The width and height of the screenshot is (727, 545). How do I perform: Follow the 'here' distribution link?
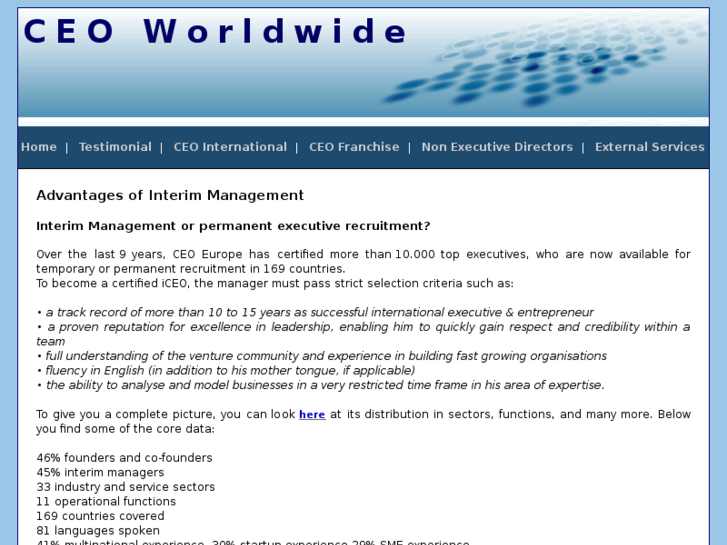[312, 414]
